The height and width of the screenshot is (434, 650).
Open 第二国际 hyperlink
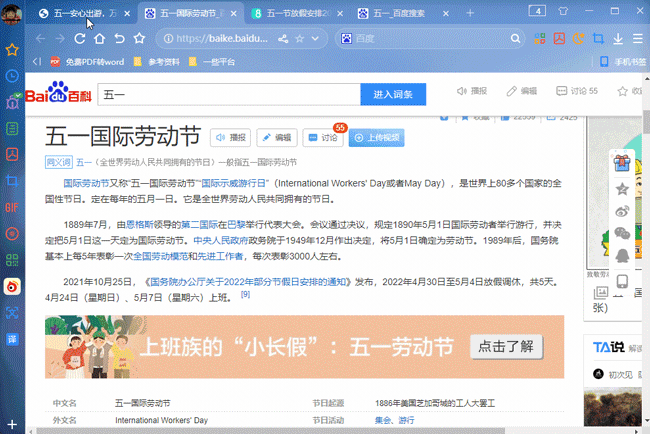[x=199, y=225]
